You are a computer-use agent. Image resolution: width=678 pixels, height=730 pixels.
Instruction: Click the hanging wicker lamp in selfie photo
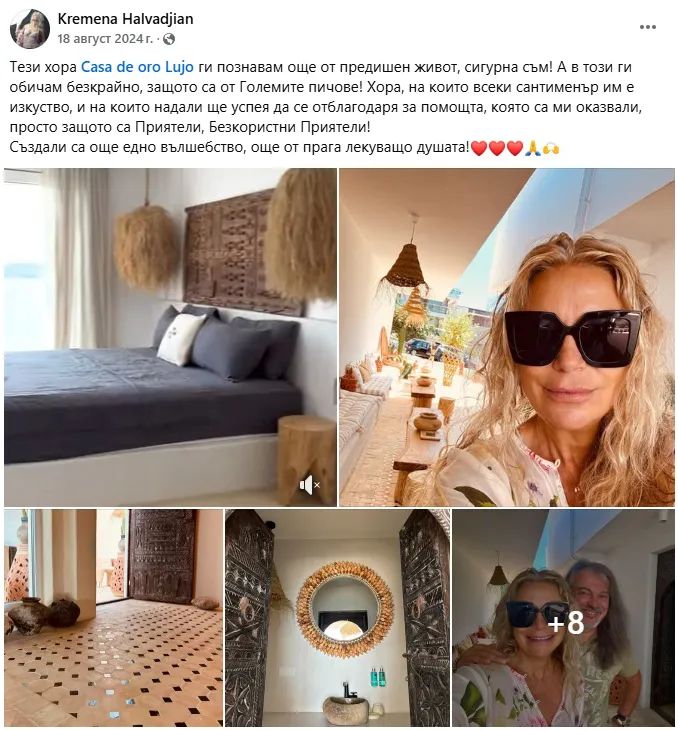pos(406,263)
